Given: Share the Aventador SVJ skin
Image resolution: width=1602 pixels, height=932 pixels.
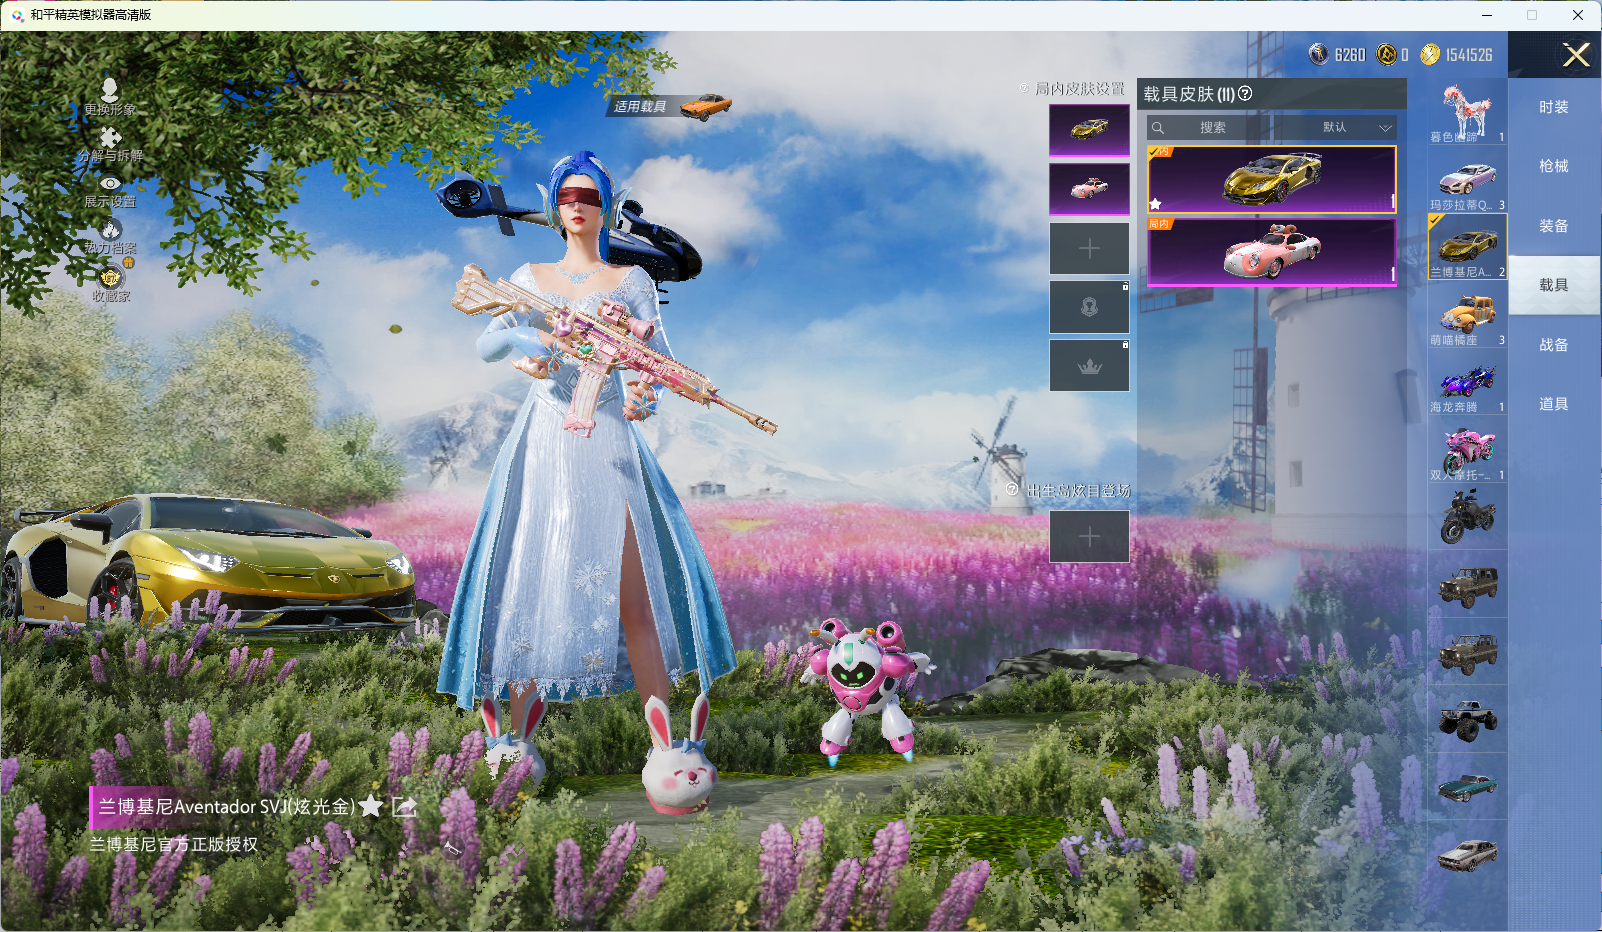Looking at the screenshot, I should (x=404, y=806).
